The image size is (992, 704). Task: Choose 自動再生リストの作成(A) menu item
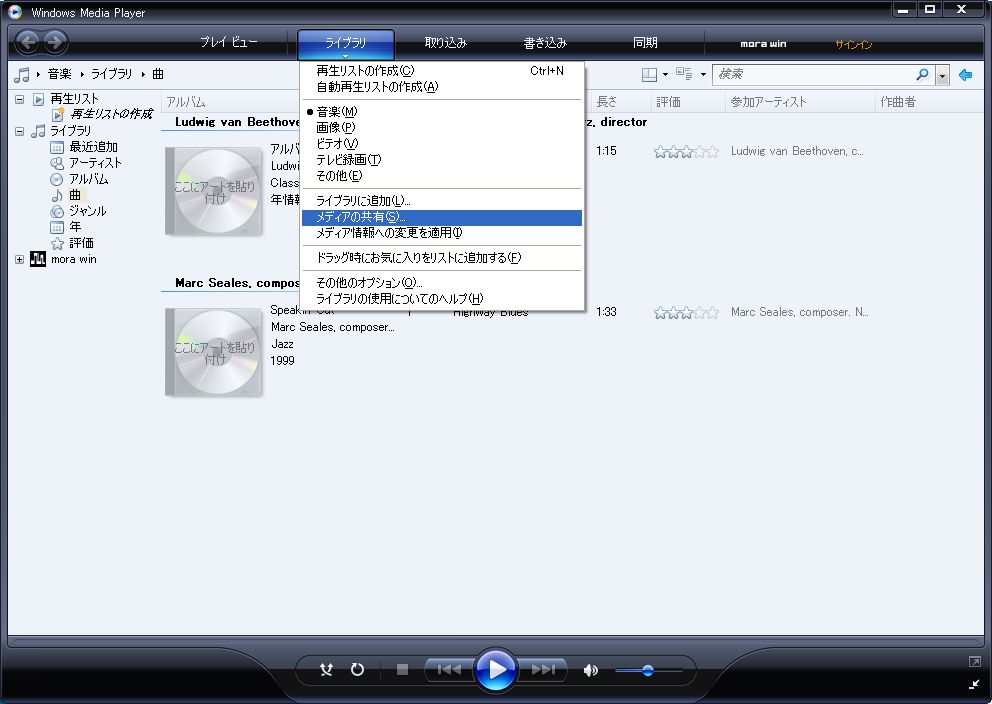coord(442,87)
